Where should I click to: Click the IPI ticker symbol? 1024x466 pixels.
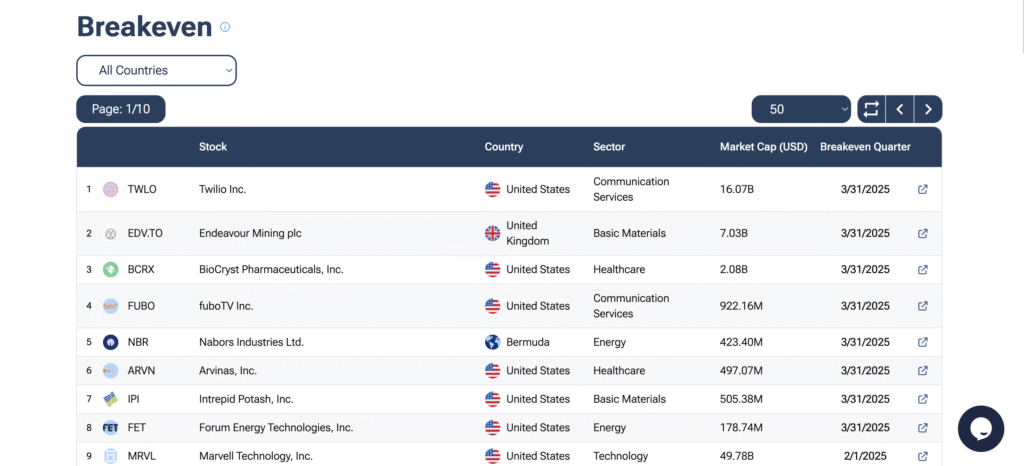[134, 399]
